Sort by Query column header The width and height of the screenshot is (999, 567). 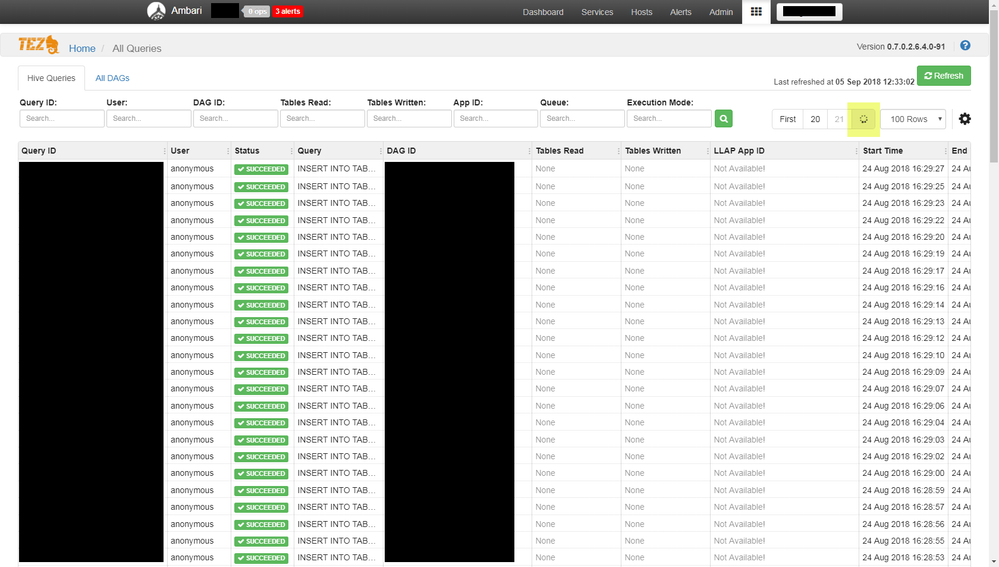[309, 151]
